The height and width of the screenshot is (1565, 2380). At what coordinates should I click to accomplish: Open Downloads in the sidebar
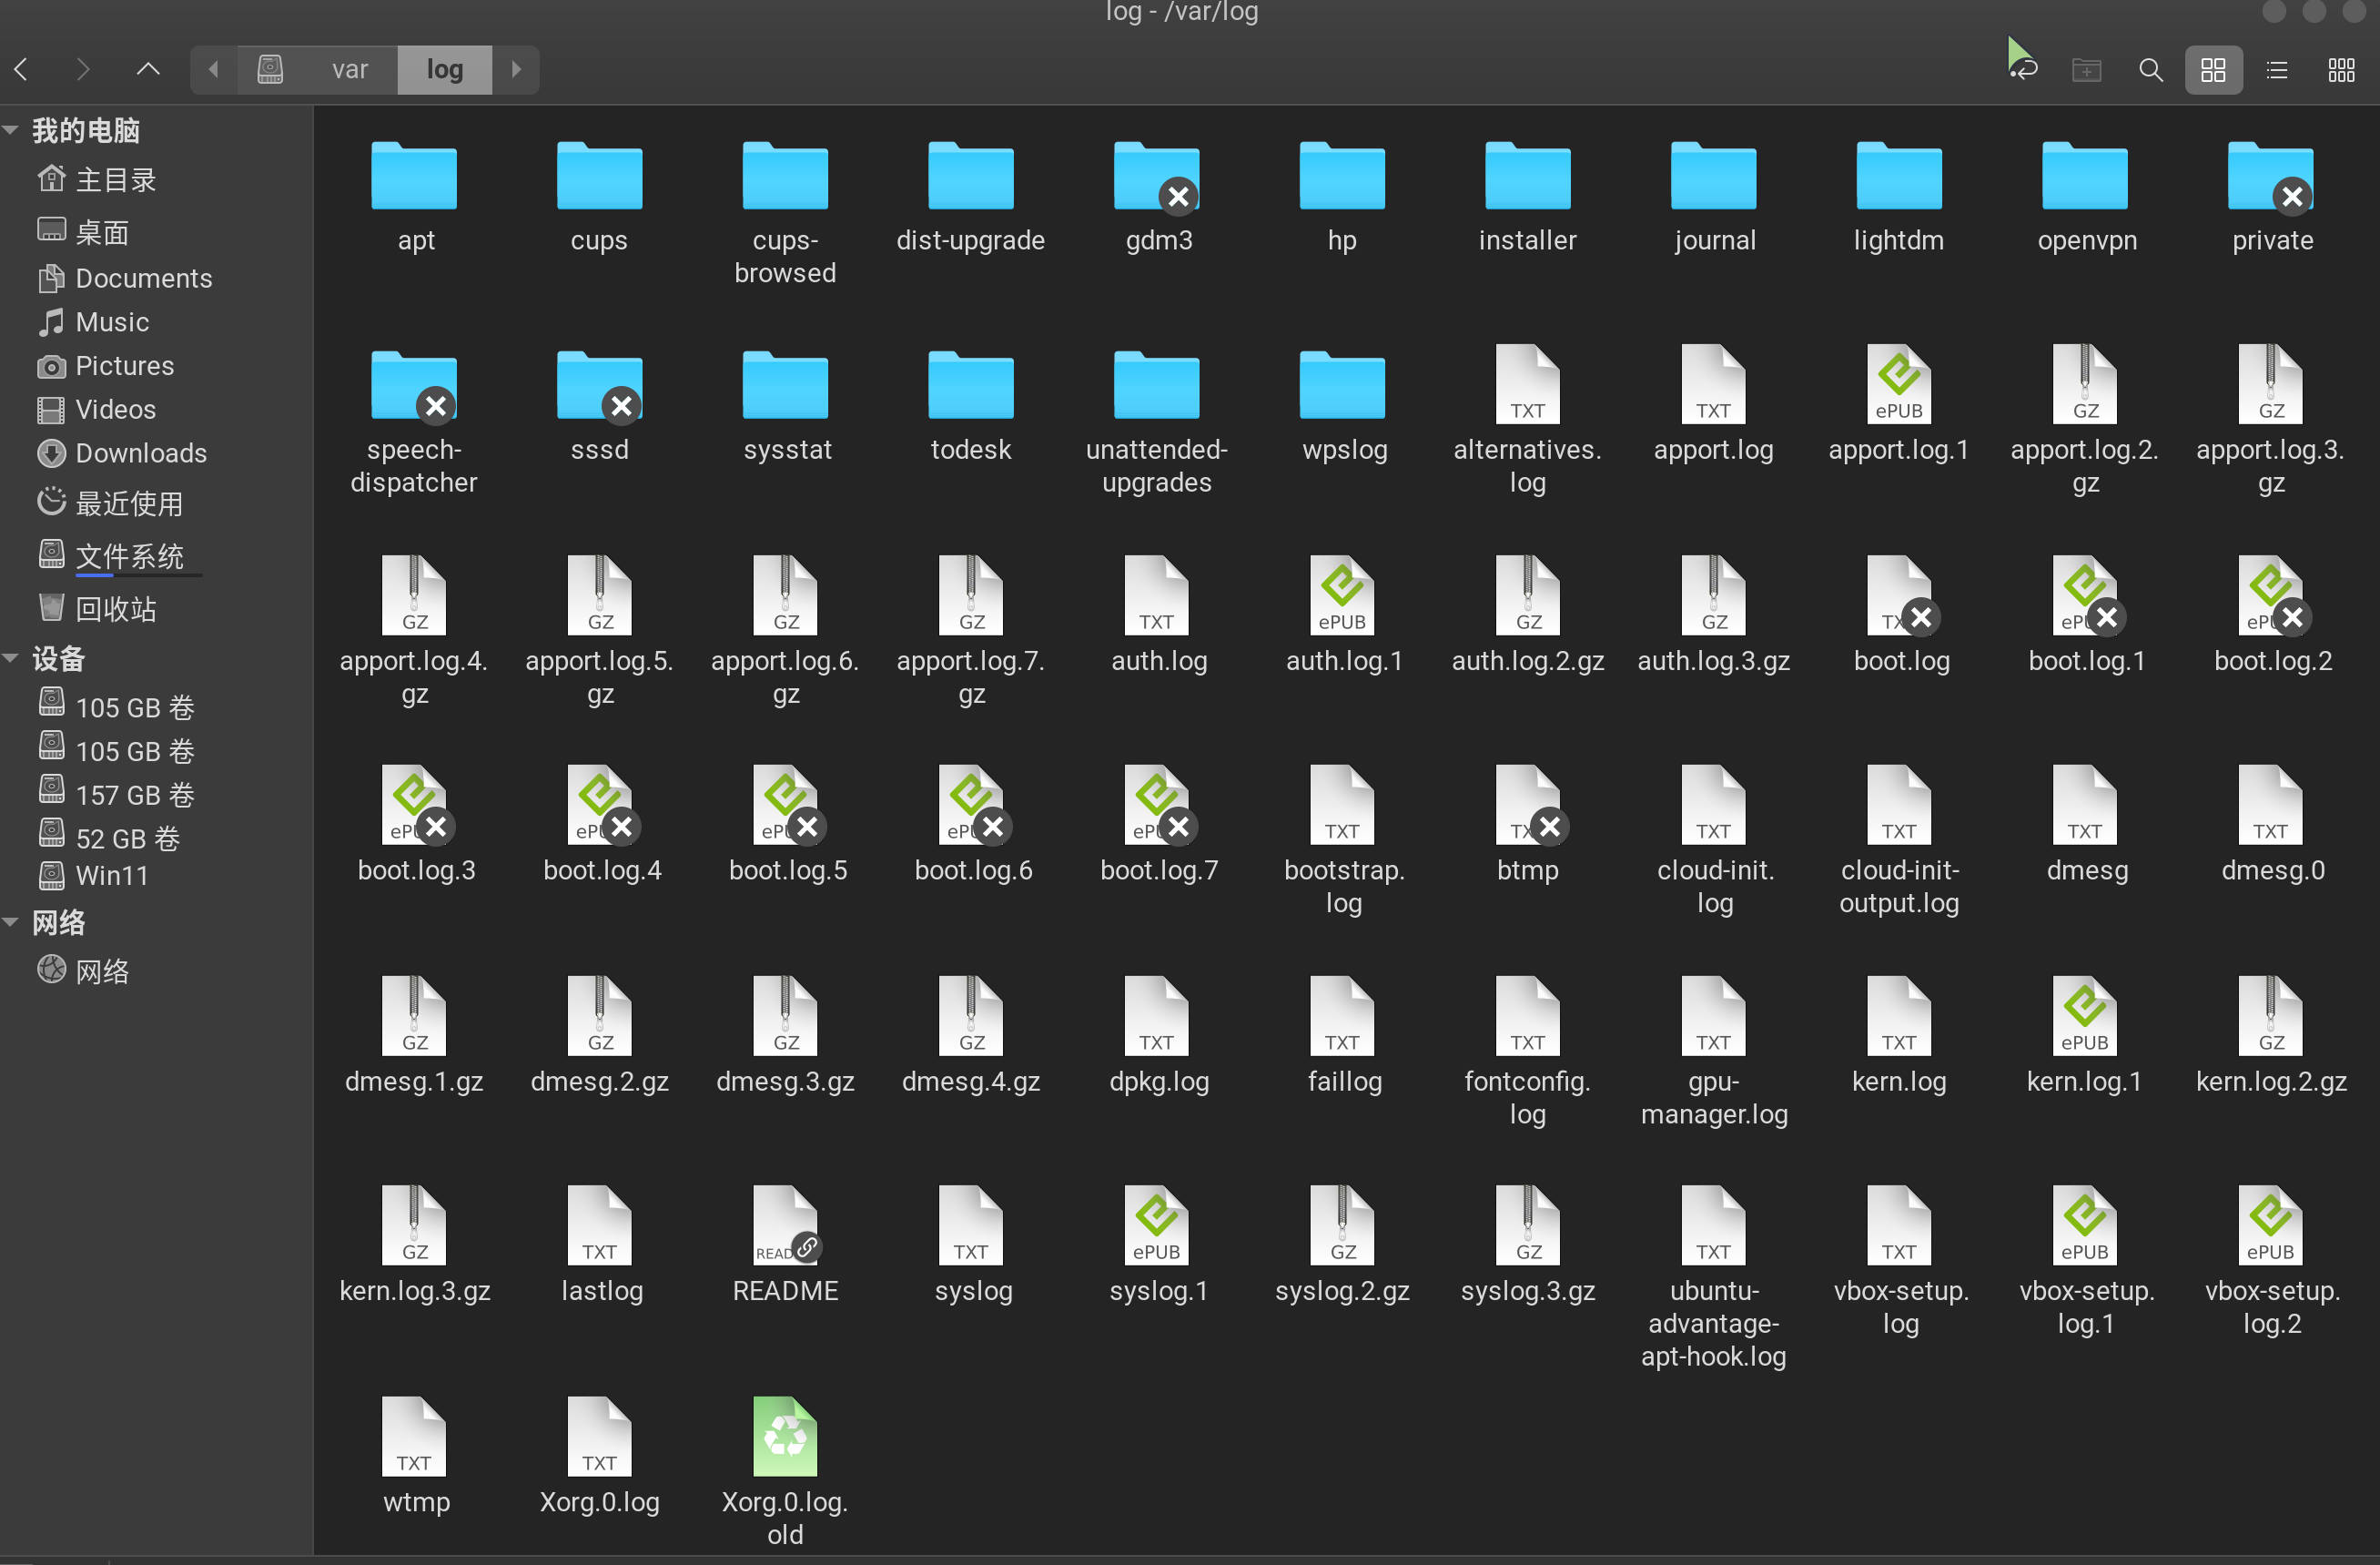pyautogui.click(x=122, y=453)
